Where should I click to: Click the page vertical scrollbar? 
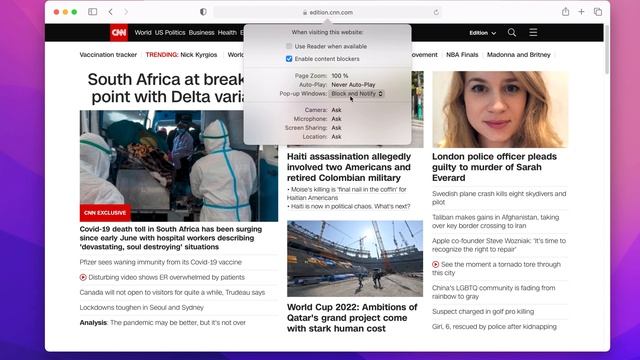[x=607, y=49]
